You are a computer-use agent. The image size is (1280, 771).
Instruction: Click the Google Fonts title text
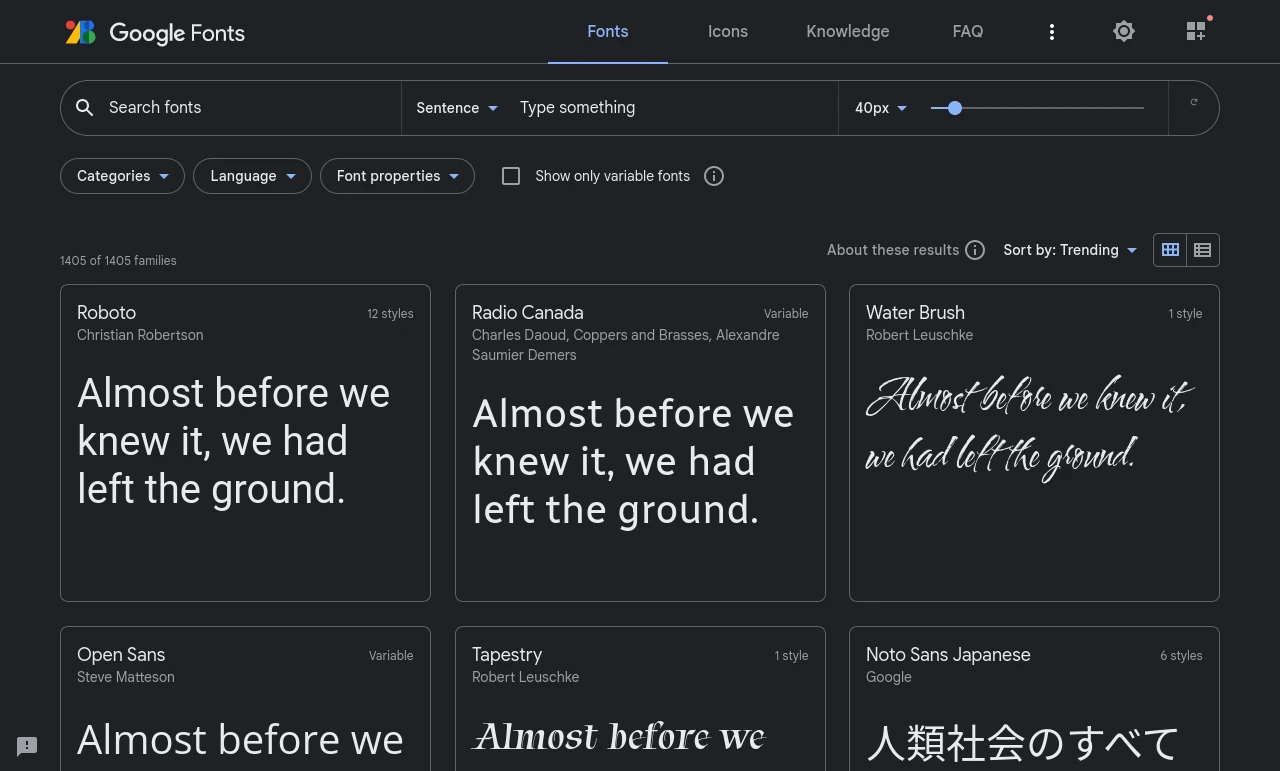coord(177,33)
